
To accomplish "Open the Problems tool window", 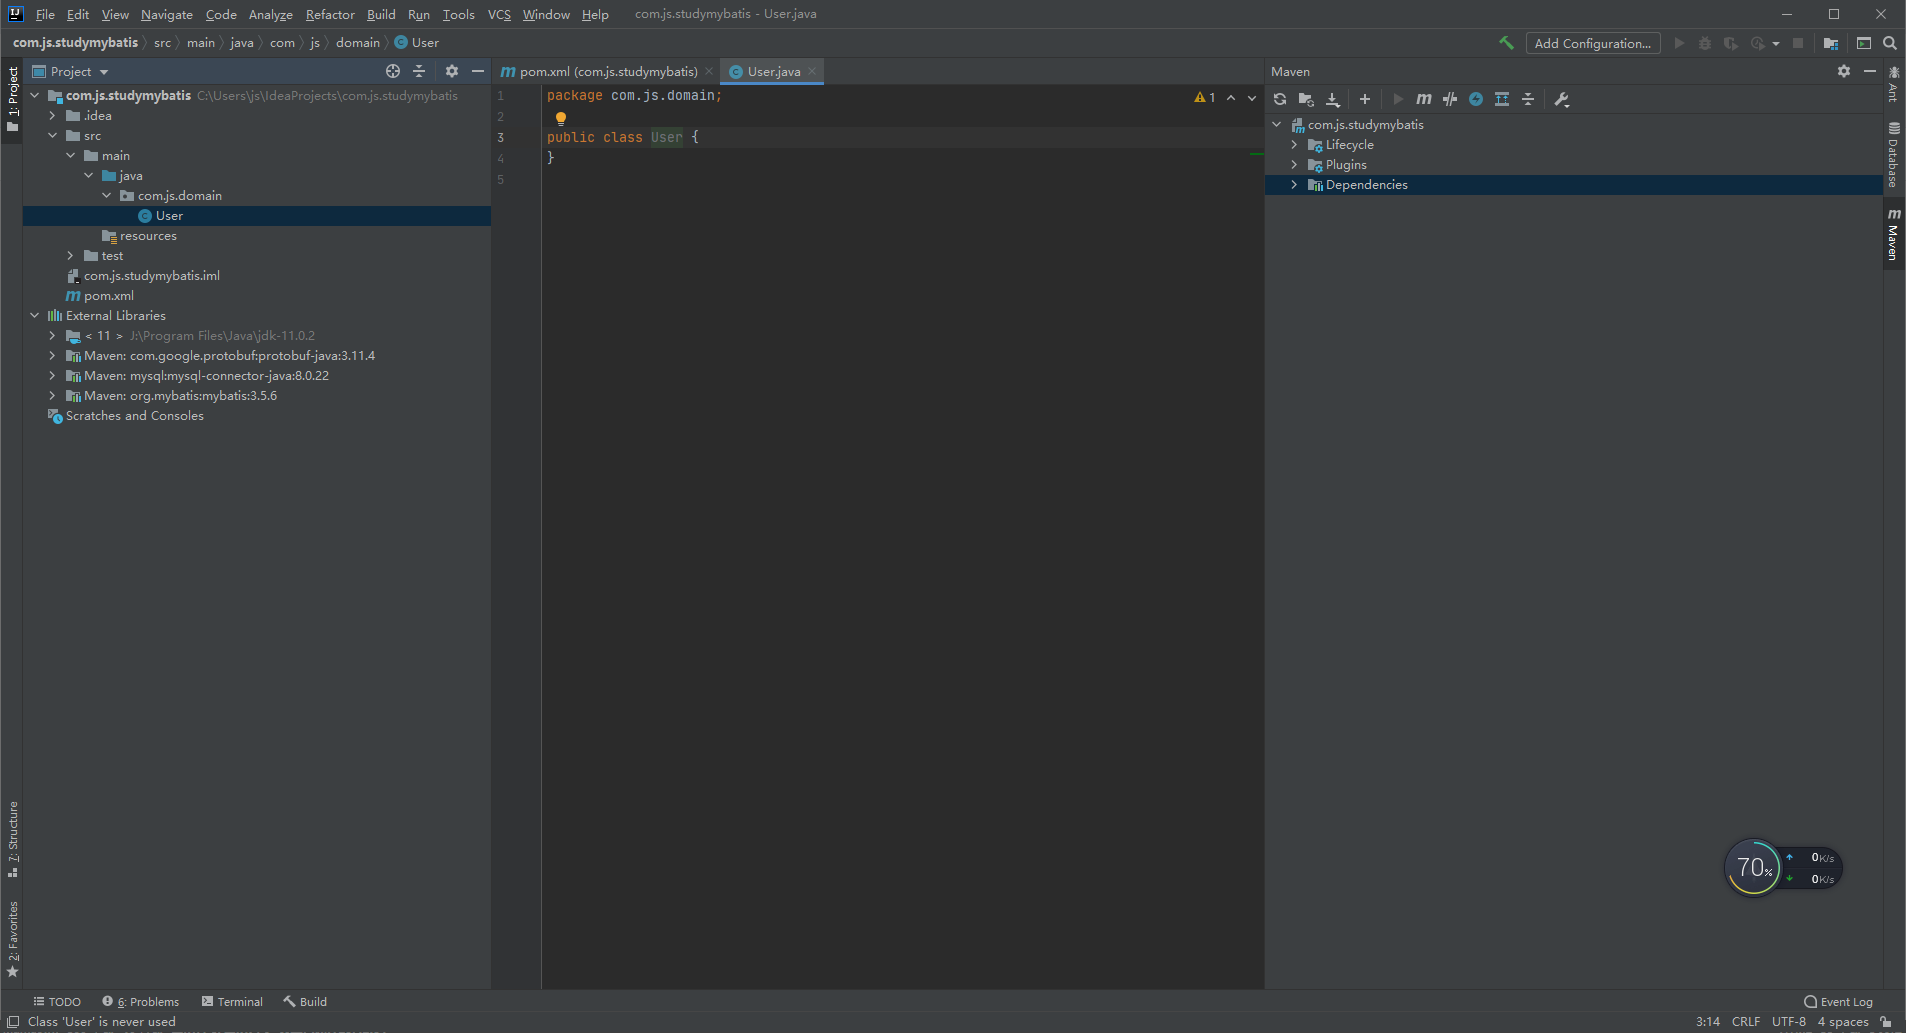I will coord(141,1001).
